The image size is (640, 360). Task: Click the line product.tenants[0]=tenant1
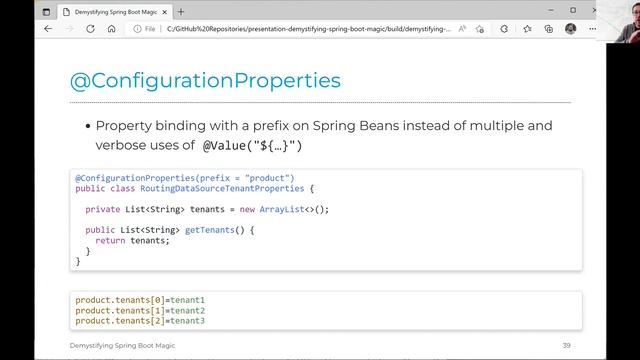[x=140, y=300]
